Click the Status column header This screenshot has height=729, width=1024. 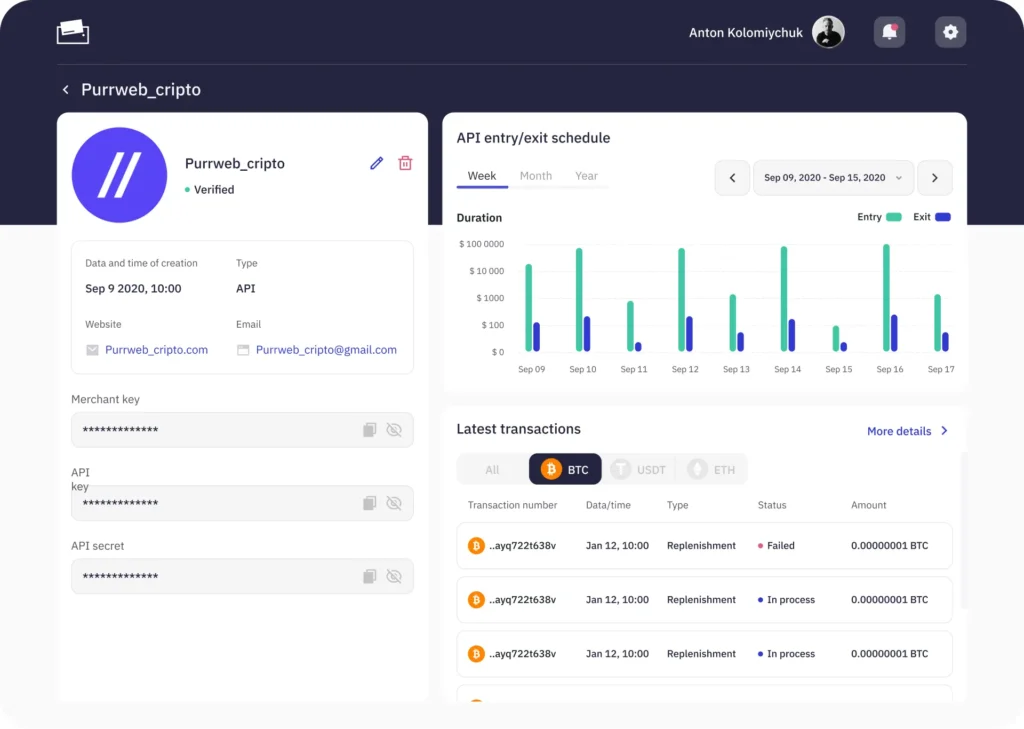point(771,505)
